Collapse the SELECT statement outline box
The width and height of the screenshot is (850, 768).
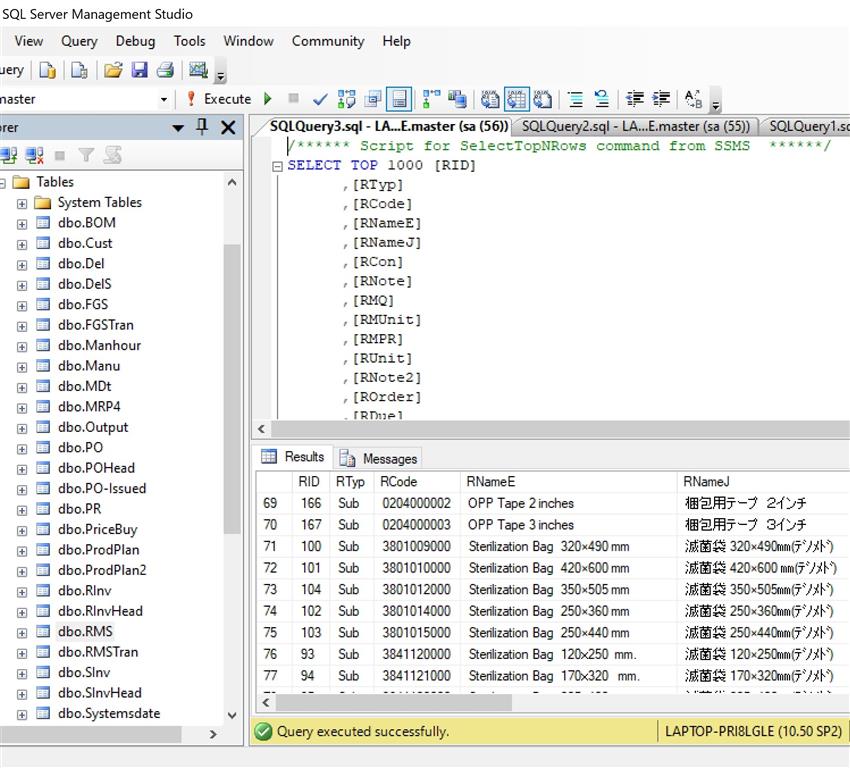click(x=278, y=166)
